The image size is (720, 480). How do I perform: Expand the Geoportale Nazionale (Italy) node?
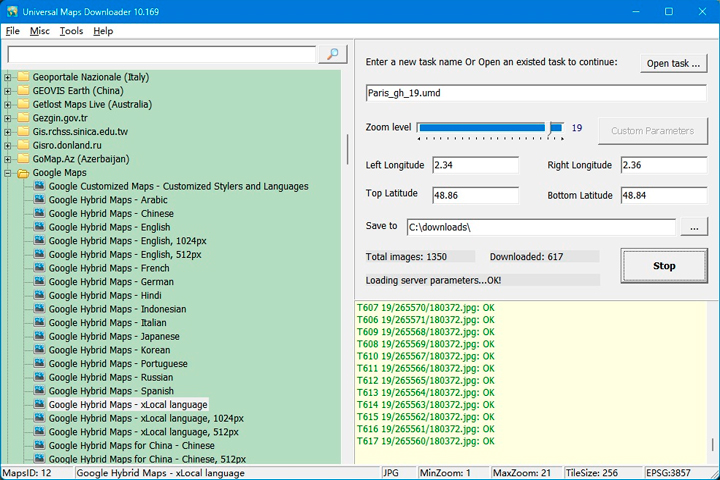coord(7,77)
